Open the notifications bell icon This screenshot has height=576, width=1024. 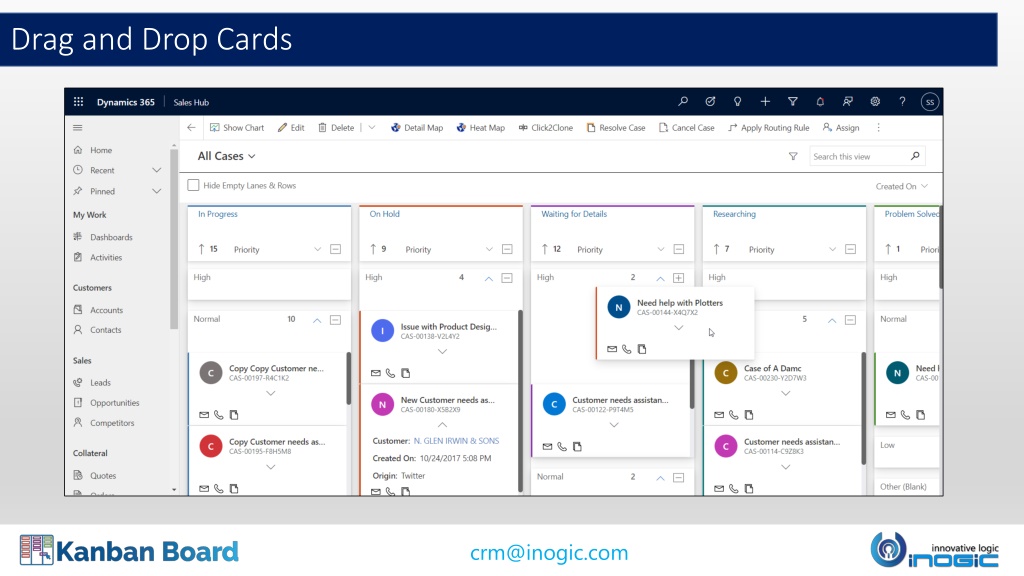point(820,102)
